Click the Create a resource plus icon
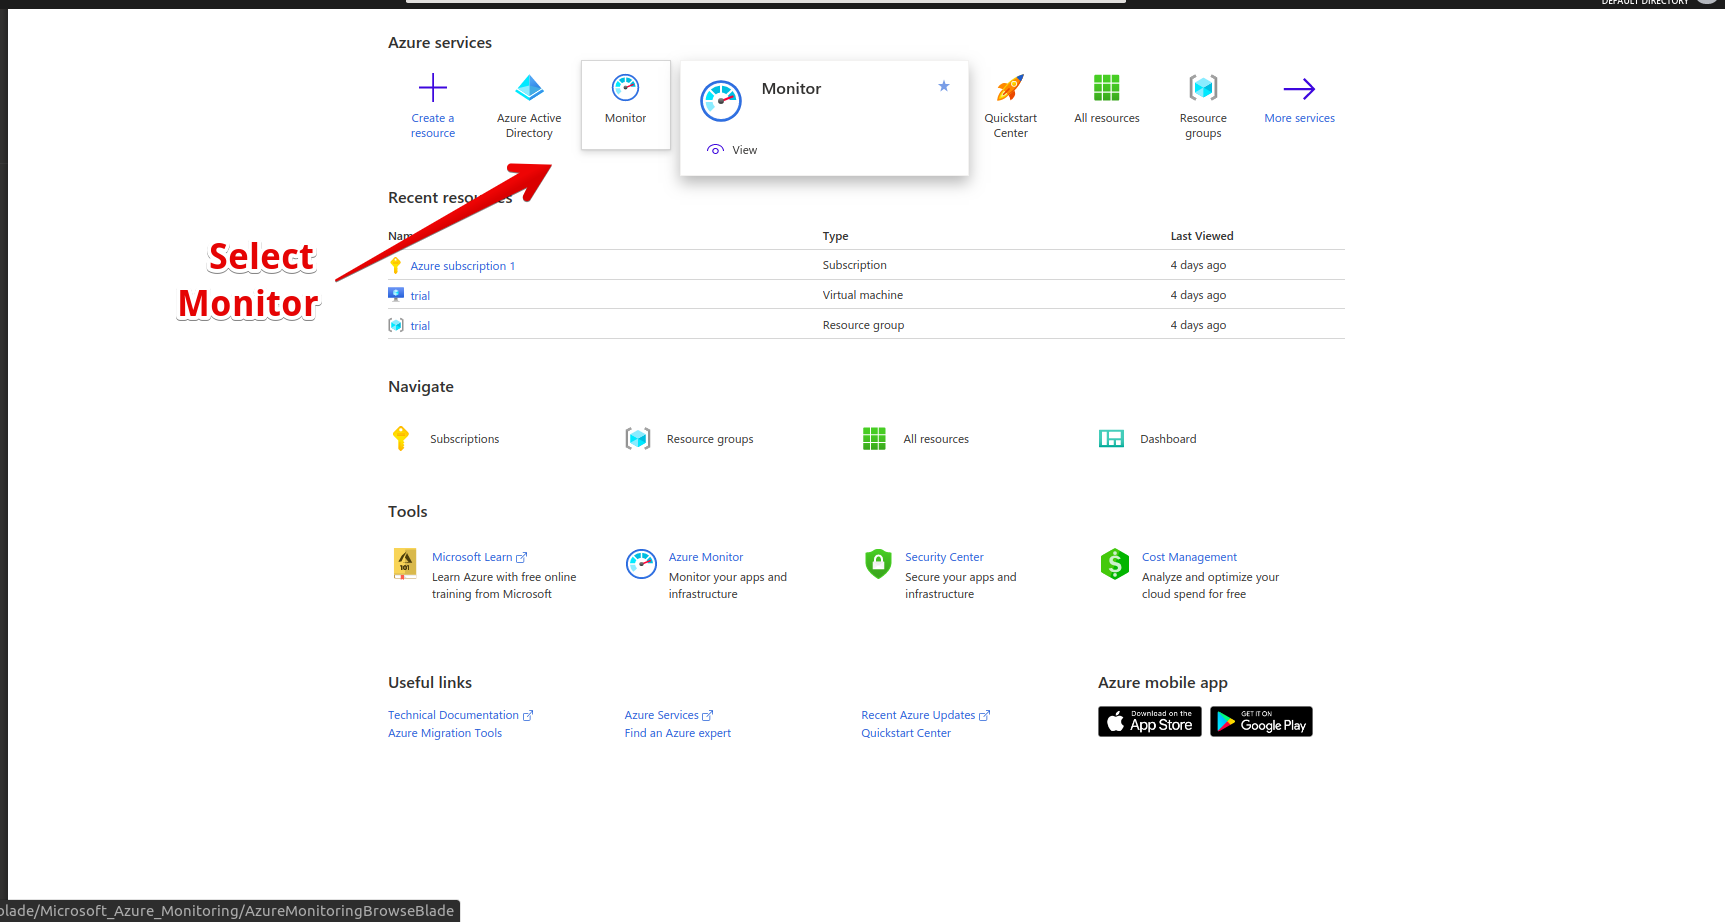1725x922 pixels. pyautogui.click(x=433, y=88)
